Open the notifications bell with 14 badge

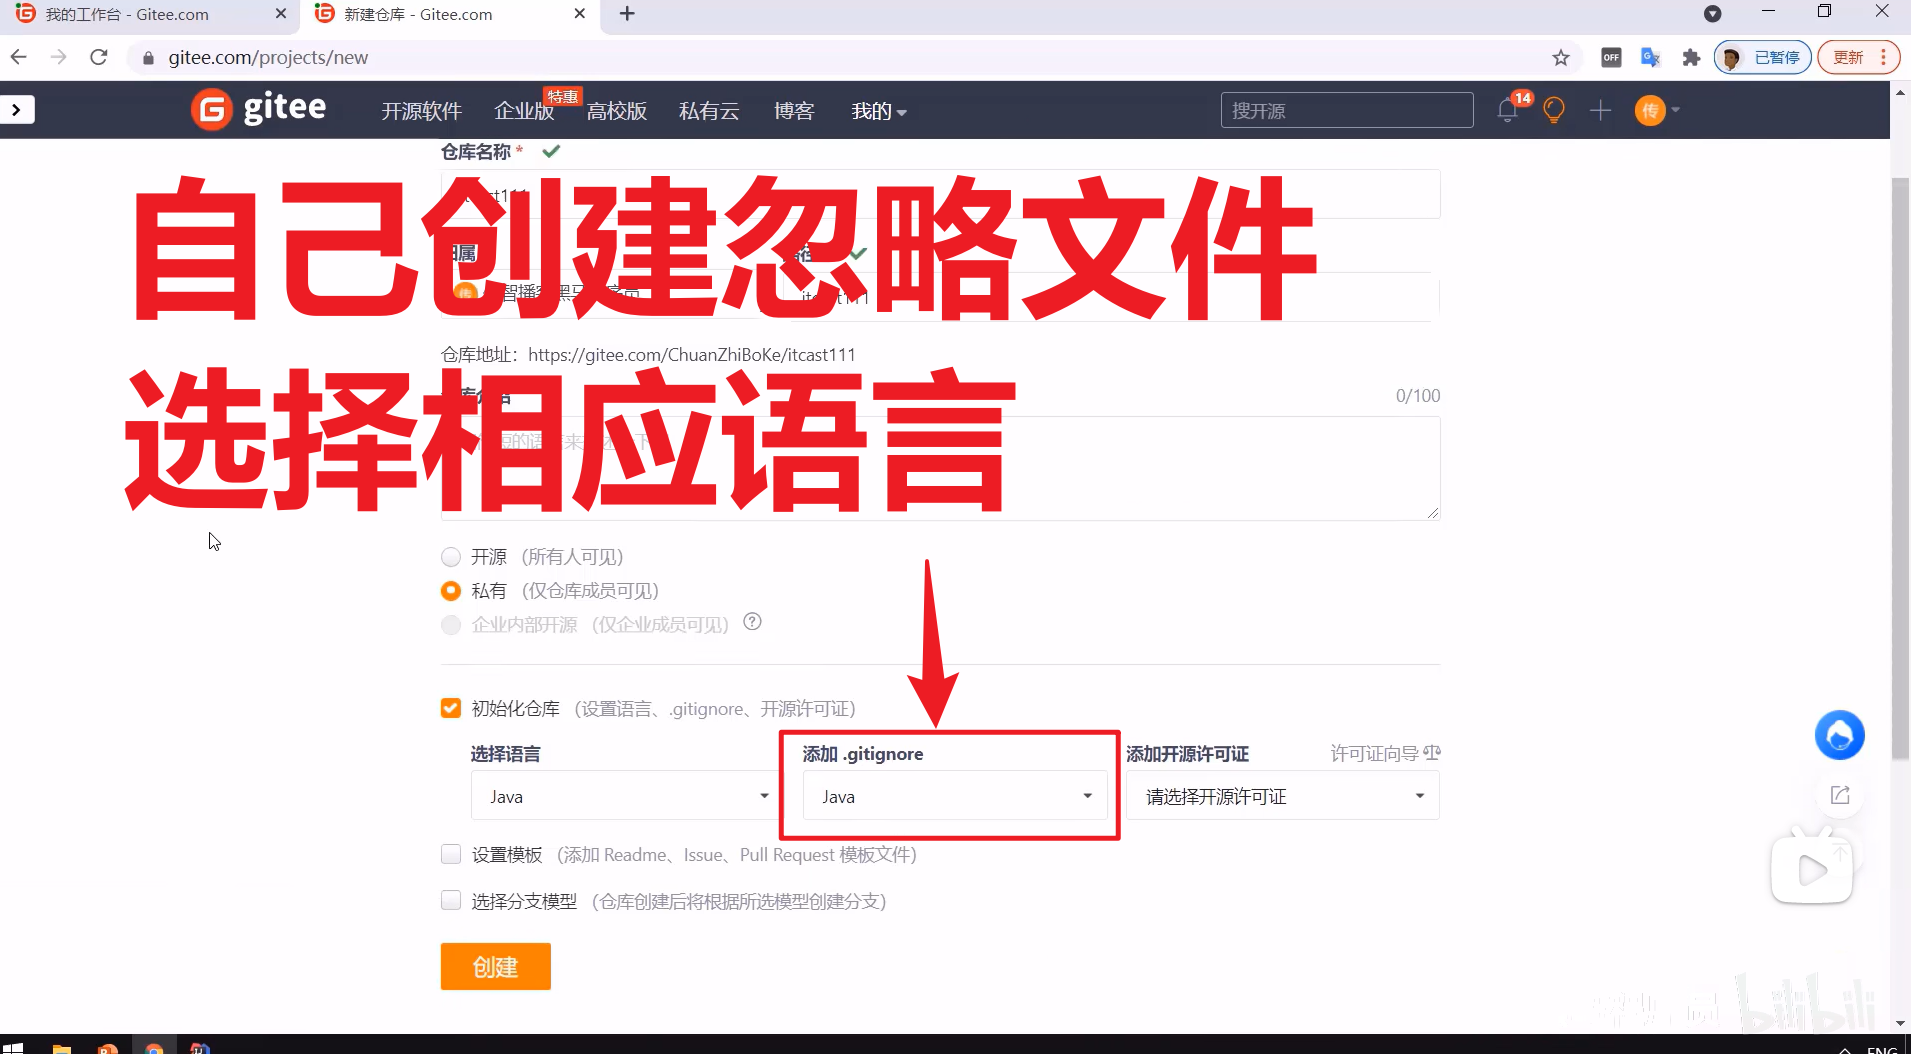coord(1508,110)
